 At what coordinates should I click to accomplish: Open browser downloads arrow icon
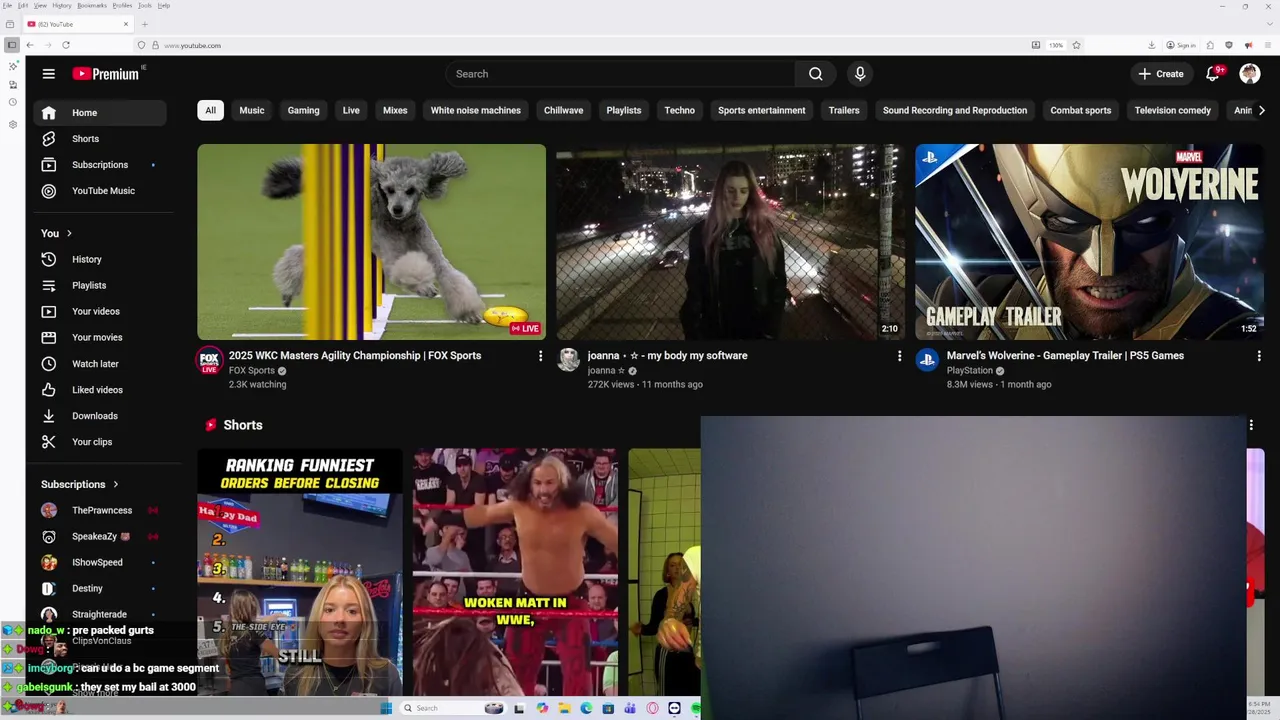[x=1151, y=45]
